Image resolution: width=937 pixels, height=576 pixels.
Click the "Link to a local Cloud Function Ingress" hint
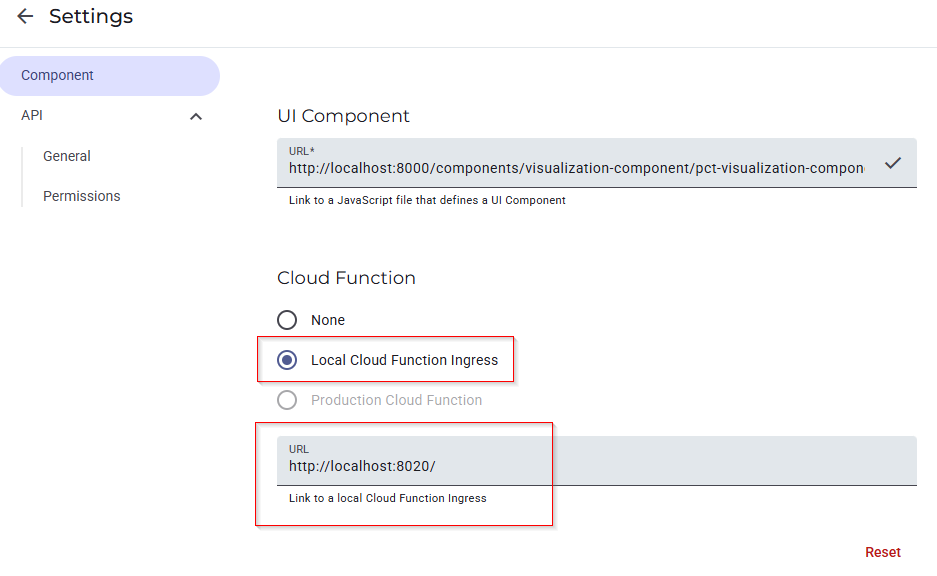(x=387, y=498)
